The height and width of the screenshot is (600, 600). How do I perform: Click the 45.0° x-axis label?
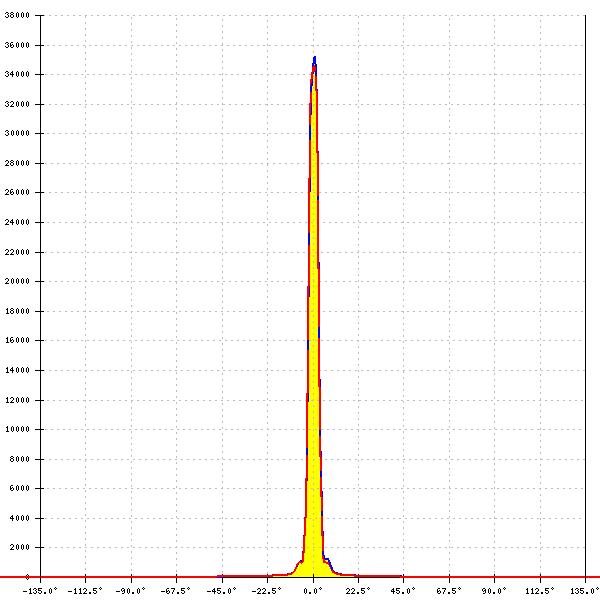(403, 591)
